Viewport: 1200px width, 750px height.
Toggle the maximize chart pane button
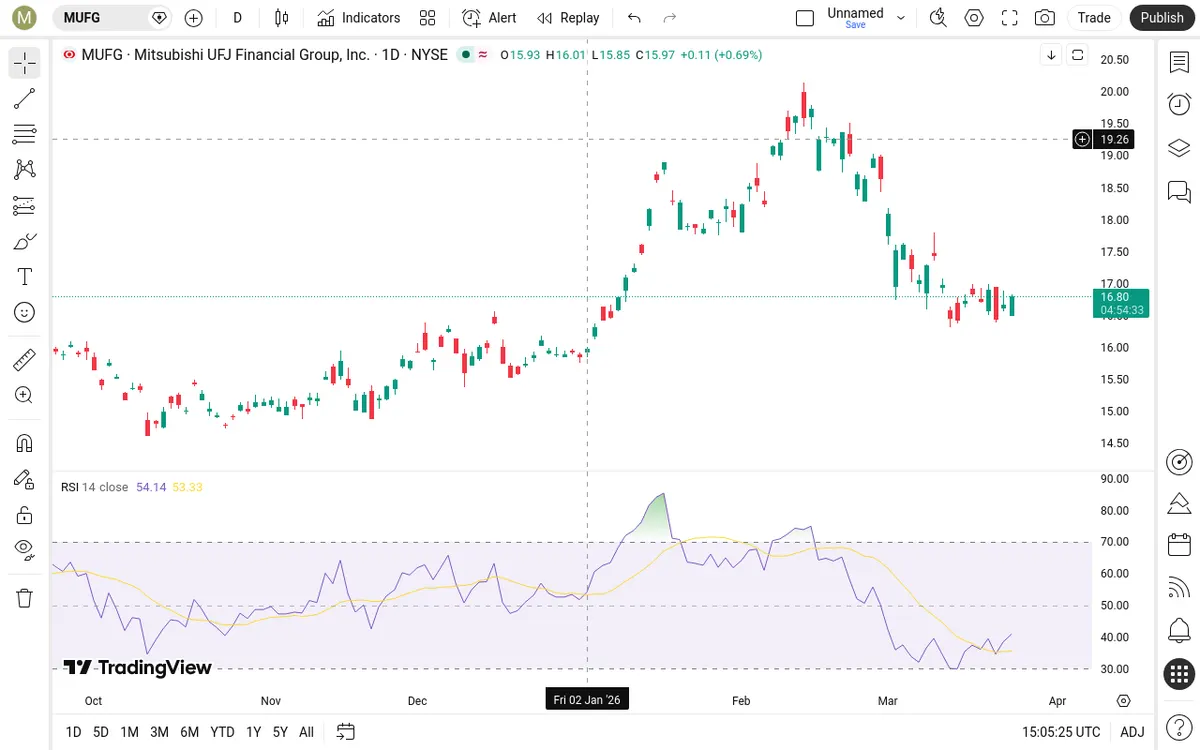pos(1077,56)
